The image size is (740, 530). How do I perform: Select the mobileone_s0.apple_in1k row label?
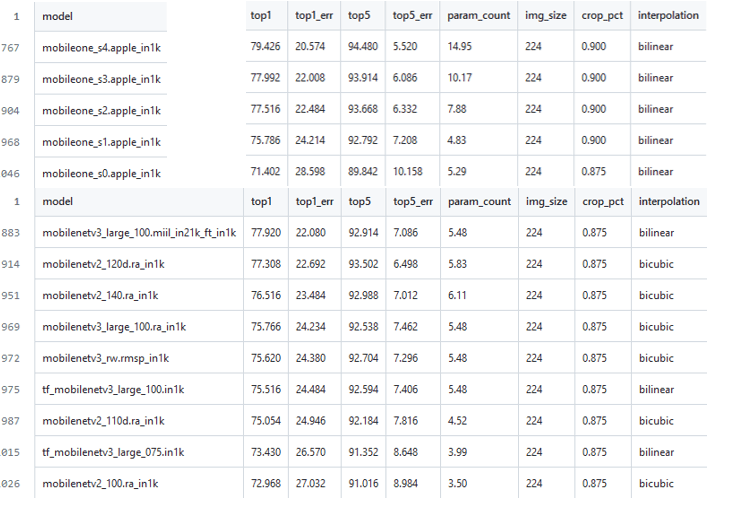click(101, 174)
